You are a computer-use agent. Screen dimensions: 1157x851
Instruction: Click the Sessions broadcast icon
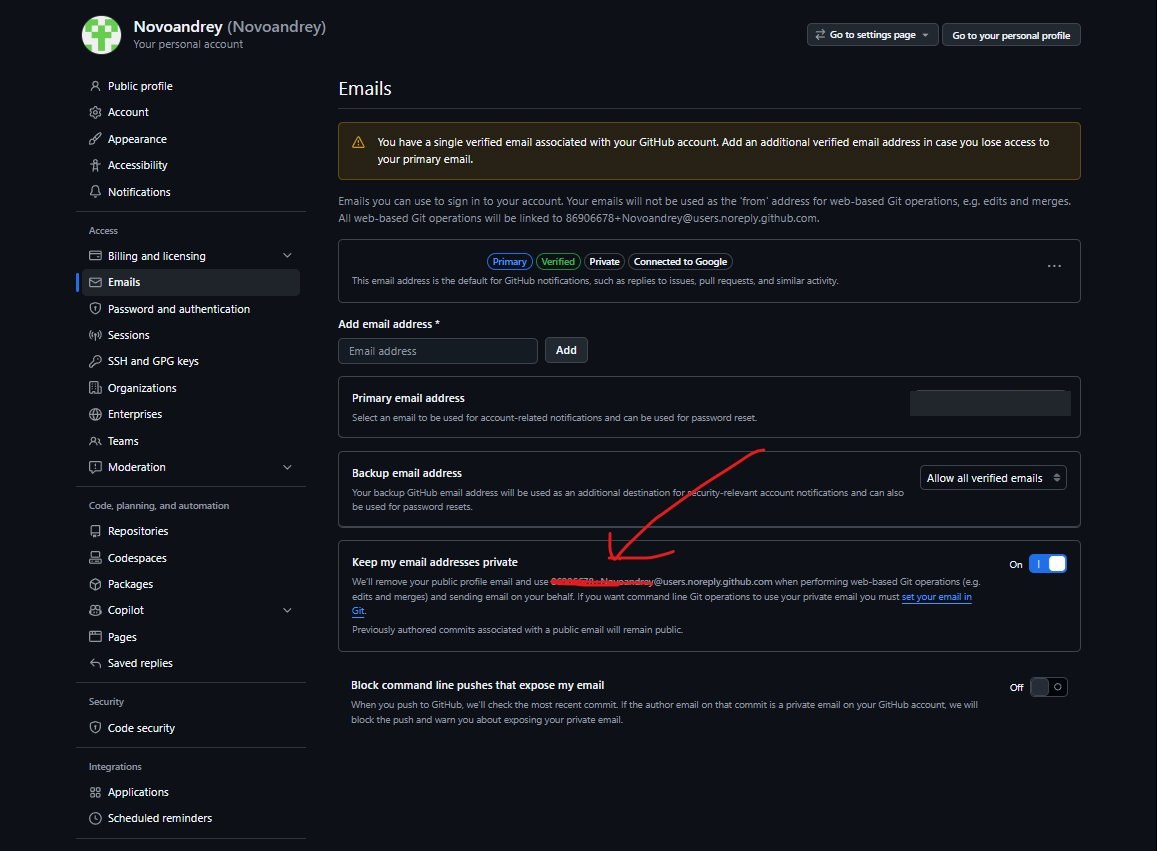point(95,335)
